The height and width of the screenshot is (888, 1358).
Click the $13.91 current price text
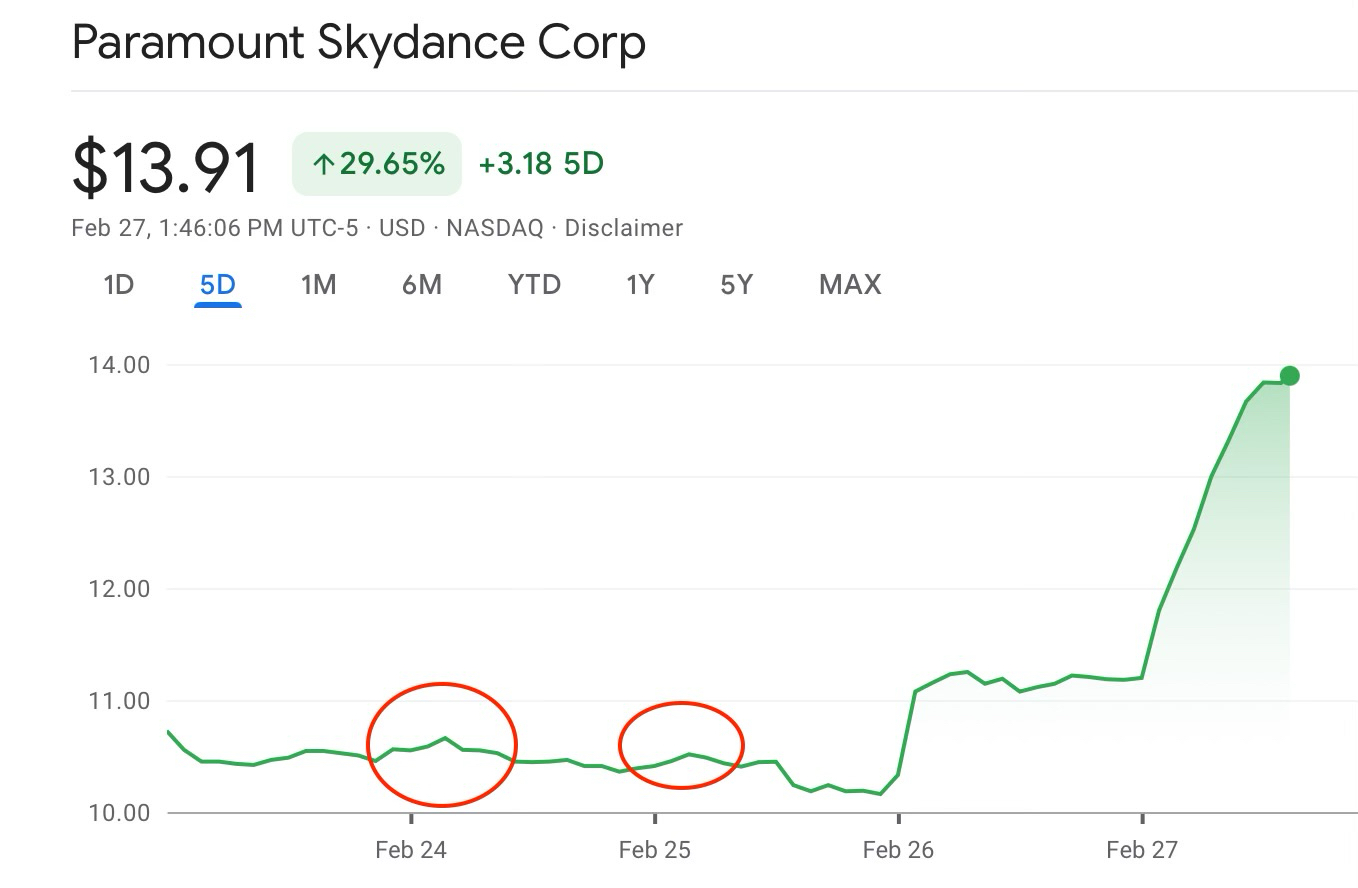[166, 167]
